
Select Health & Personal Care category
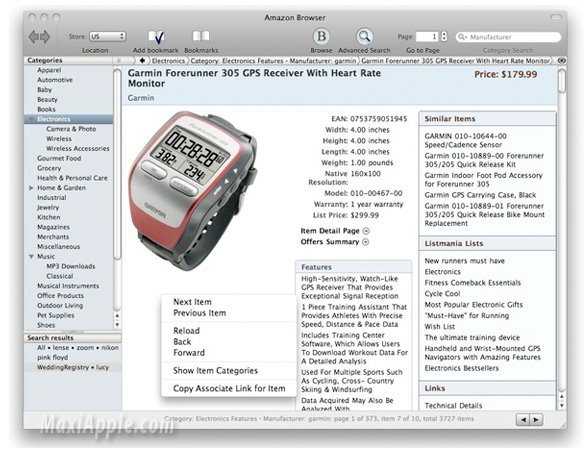(72, 178)
